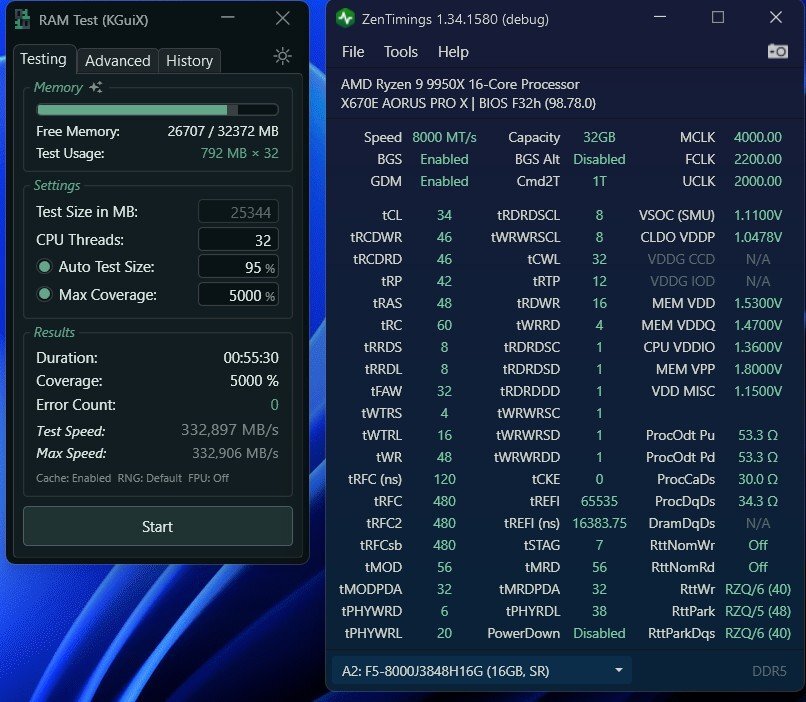
Task: Click the Error Count value 0
Action: coord(274,405)
